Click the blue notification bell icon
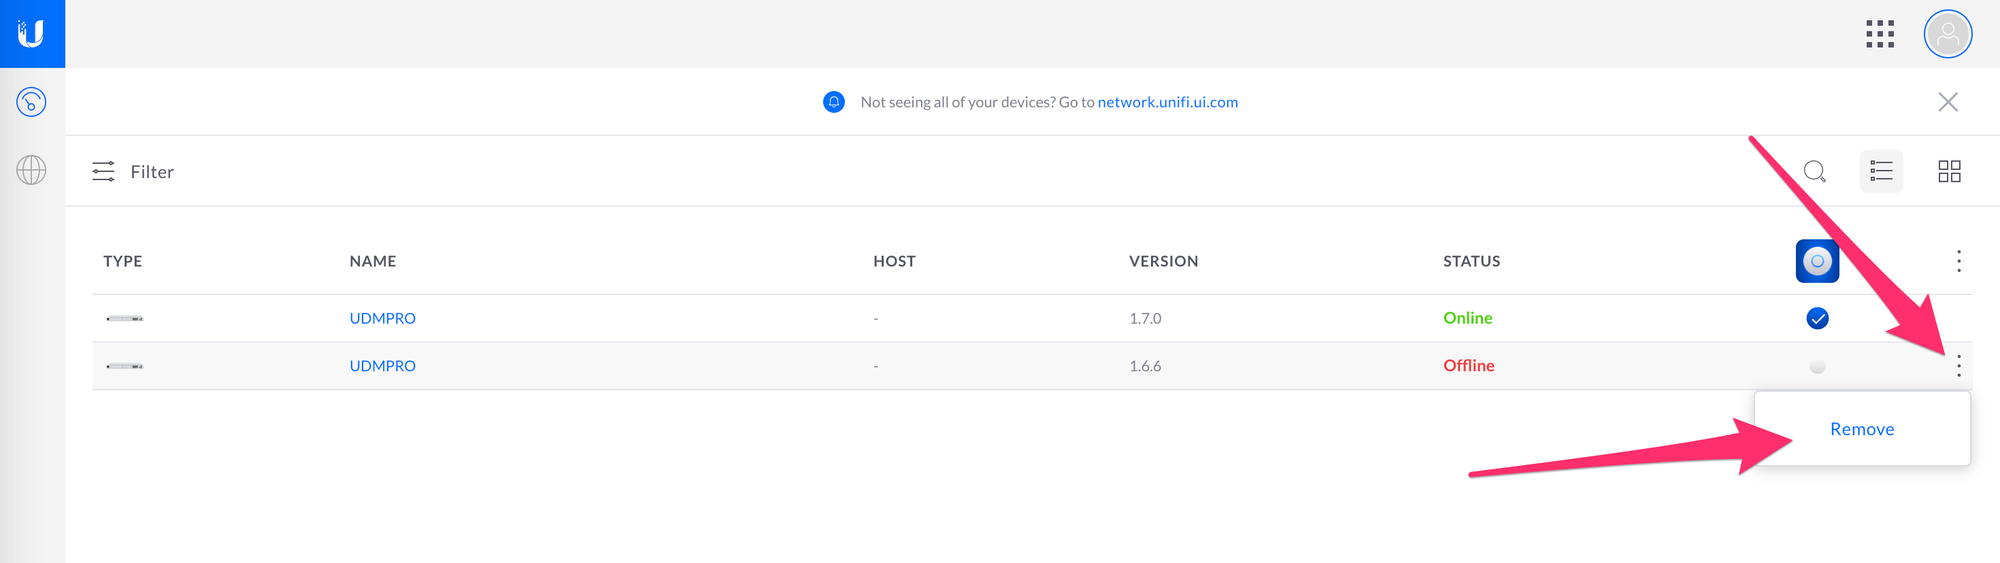This screenshot has height=563, width=2000. [x=834, y=102]
